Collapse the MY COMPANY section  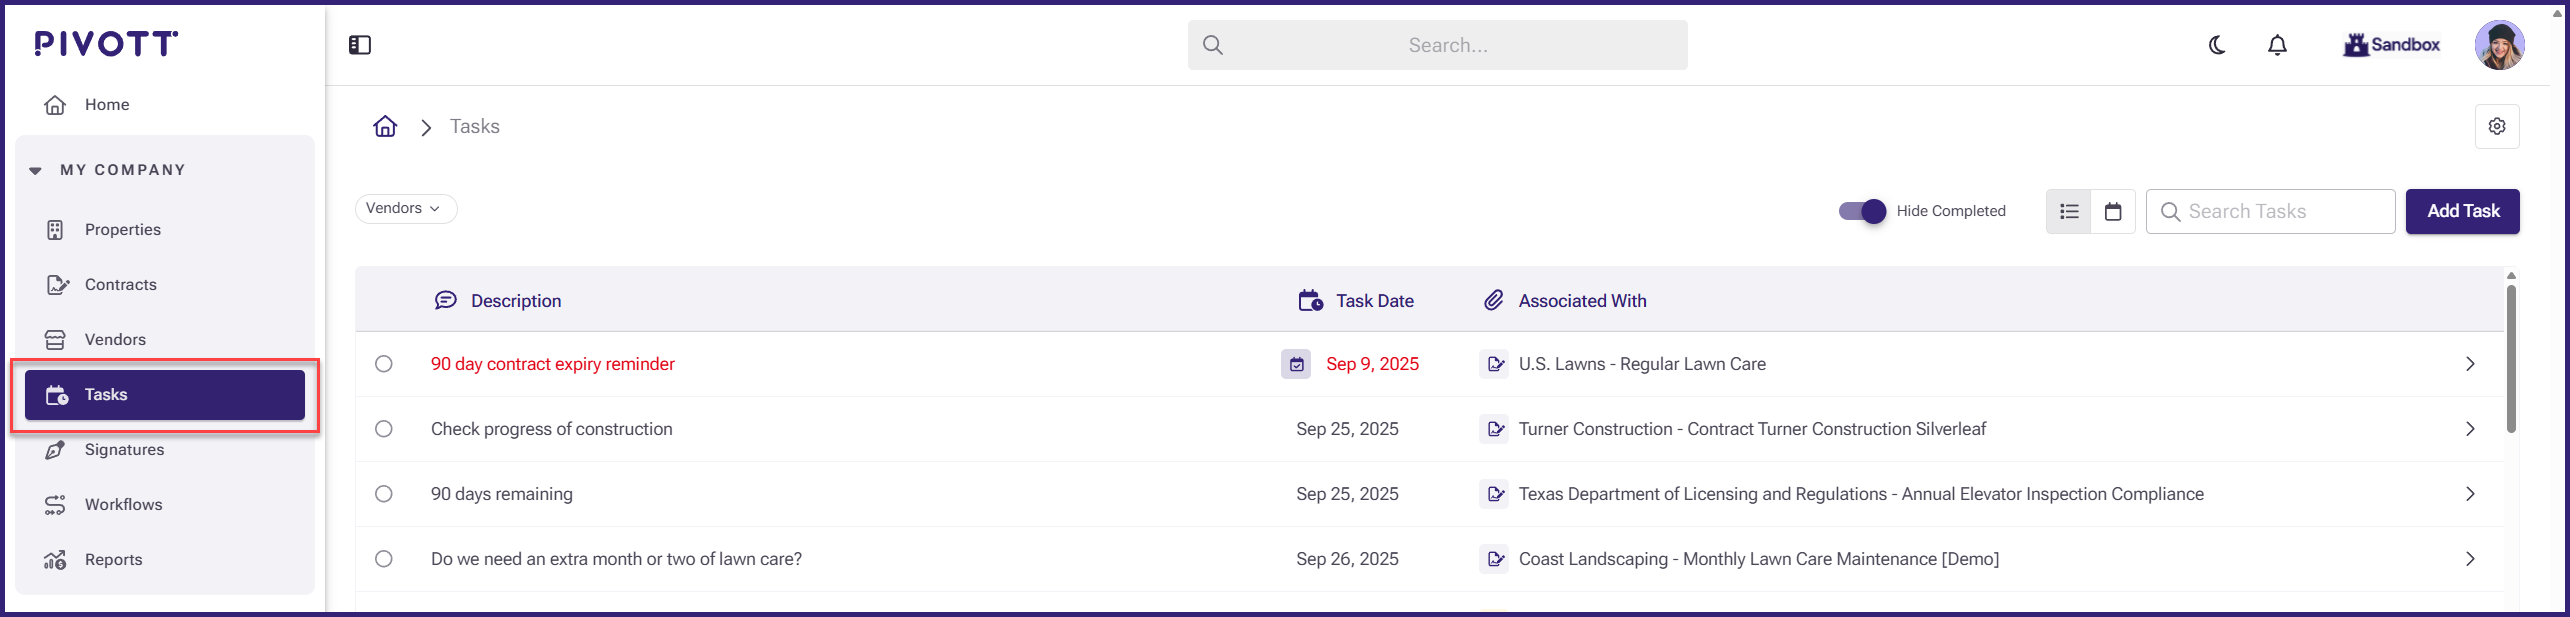[x=36, y=170]
